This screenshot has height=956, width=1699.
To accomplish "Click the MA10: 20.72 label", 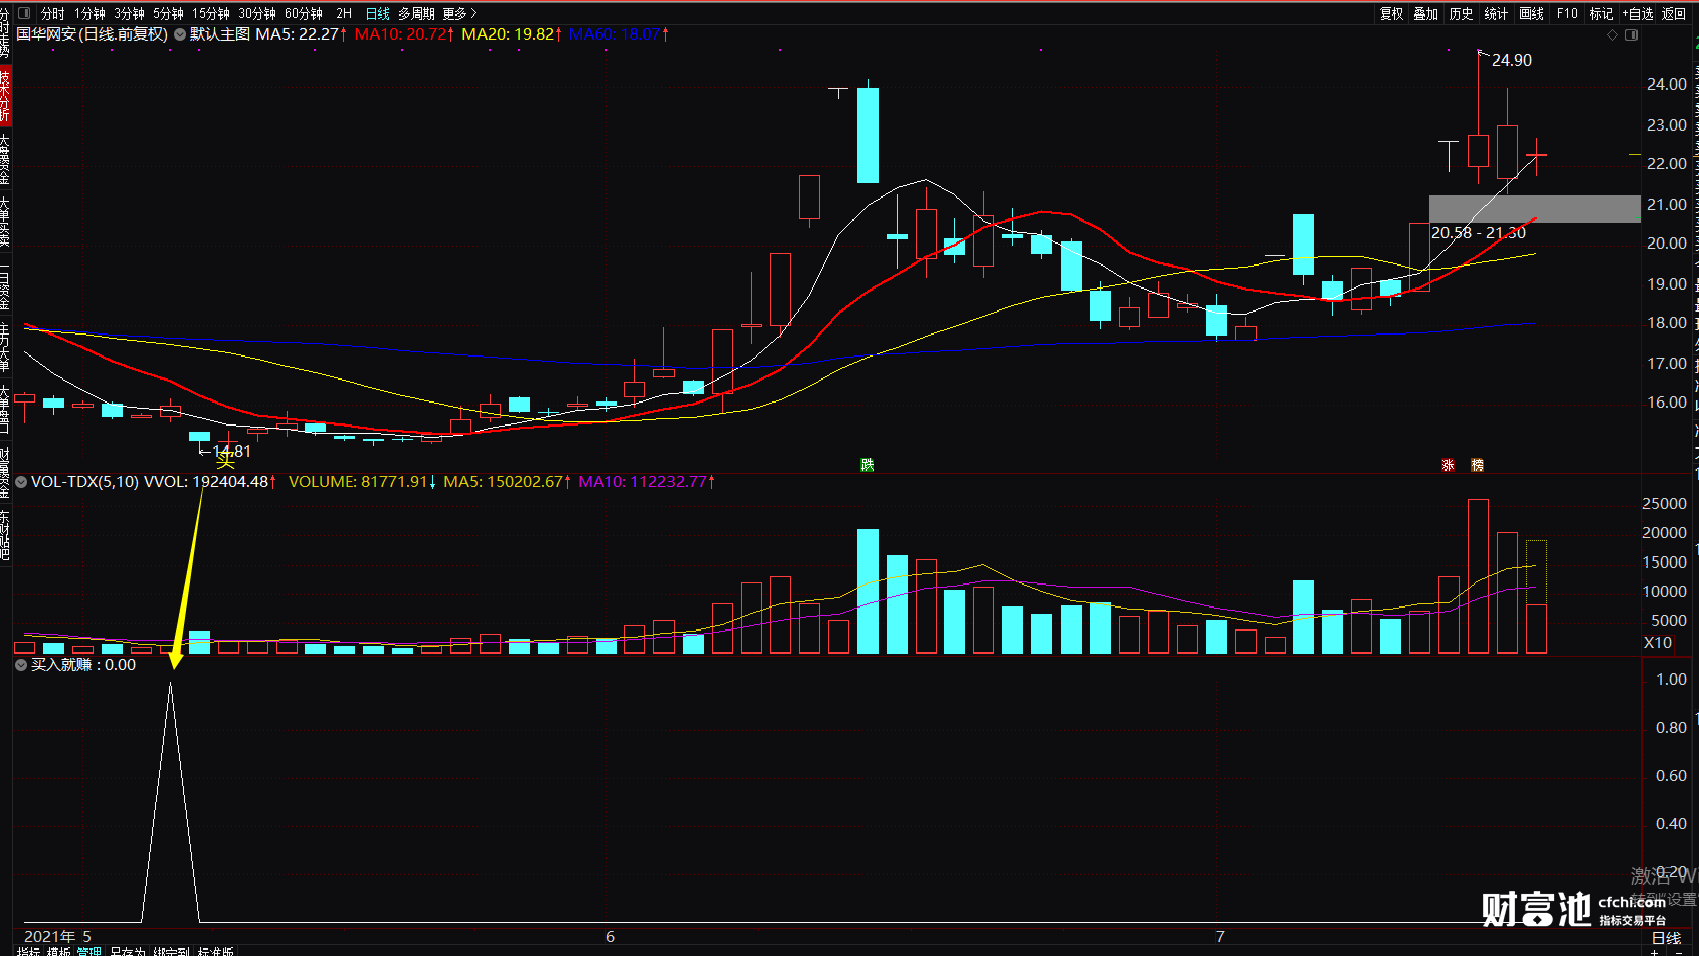I will pos(404,34).
